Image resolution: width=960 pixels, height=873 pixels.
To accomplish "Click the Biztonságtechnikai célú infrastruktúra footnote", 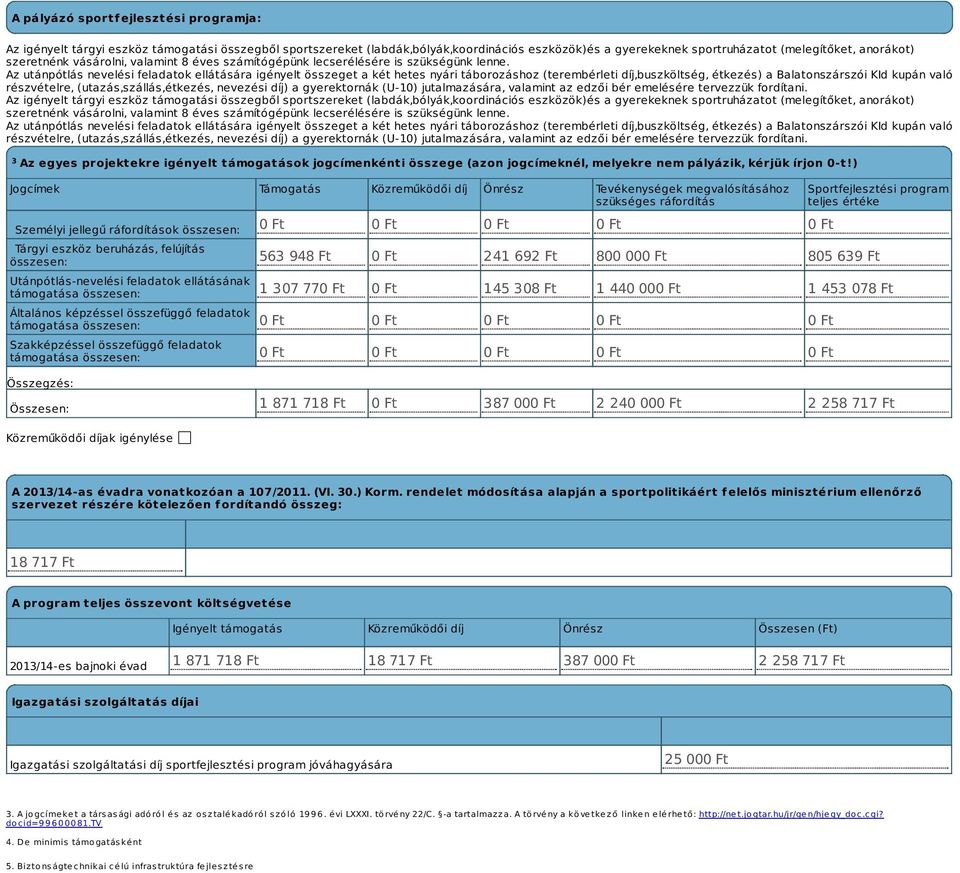I will pos(129,866).
